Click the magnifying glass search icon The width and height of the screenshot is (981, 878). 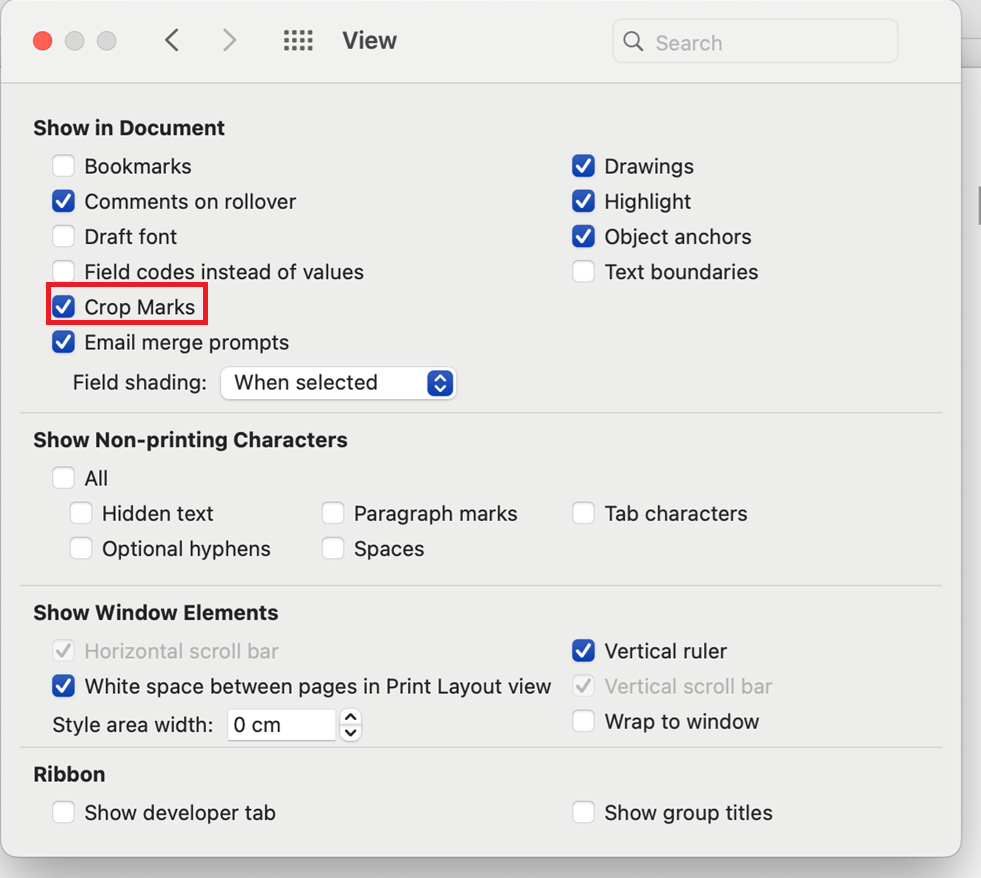[633, 42]
